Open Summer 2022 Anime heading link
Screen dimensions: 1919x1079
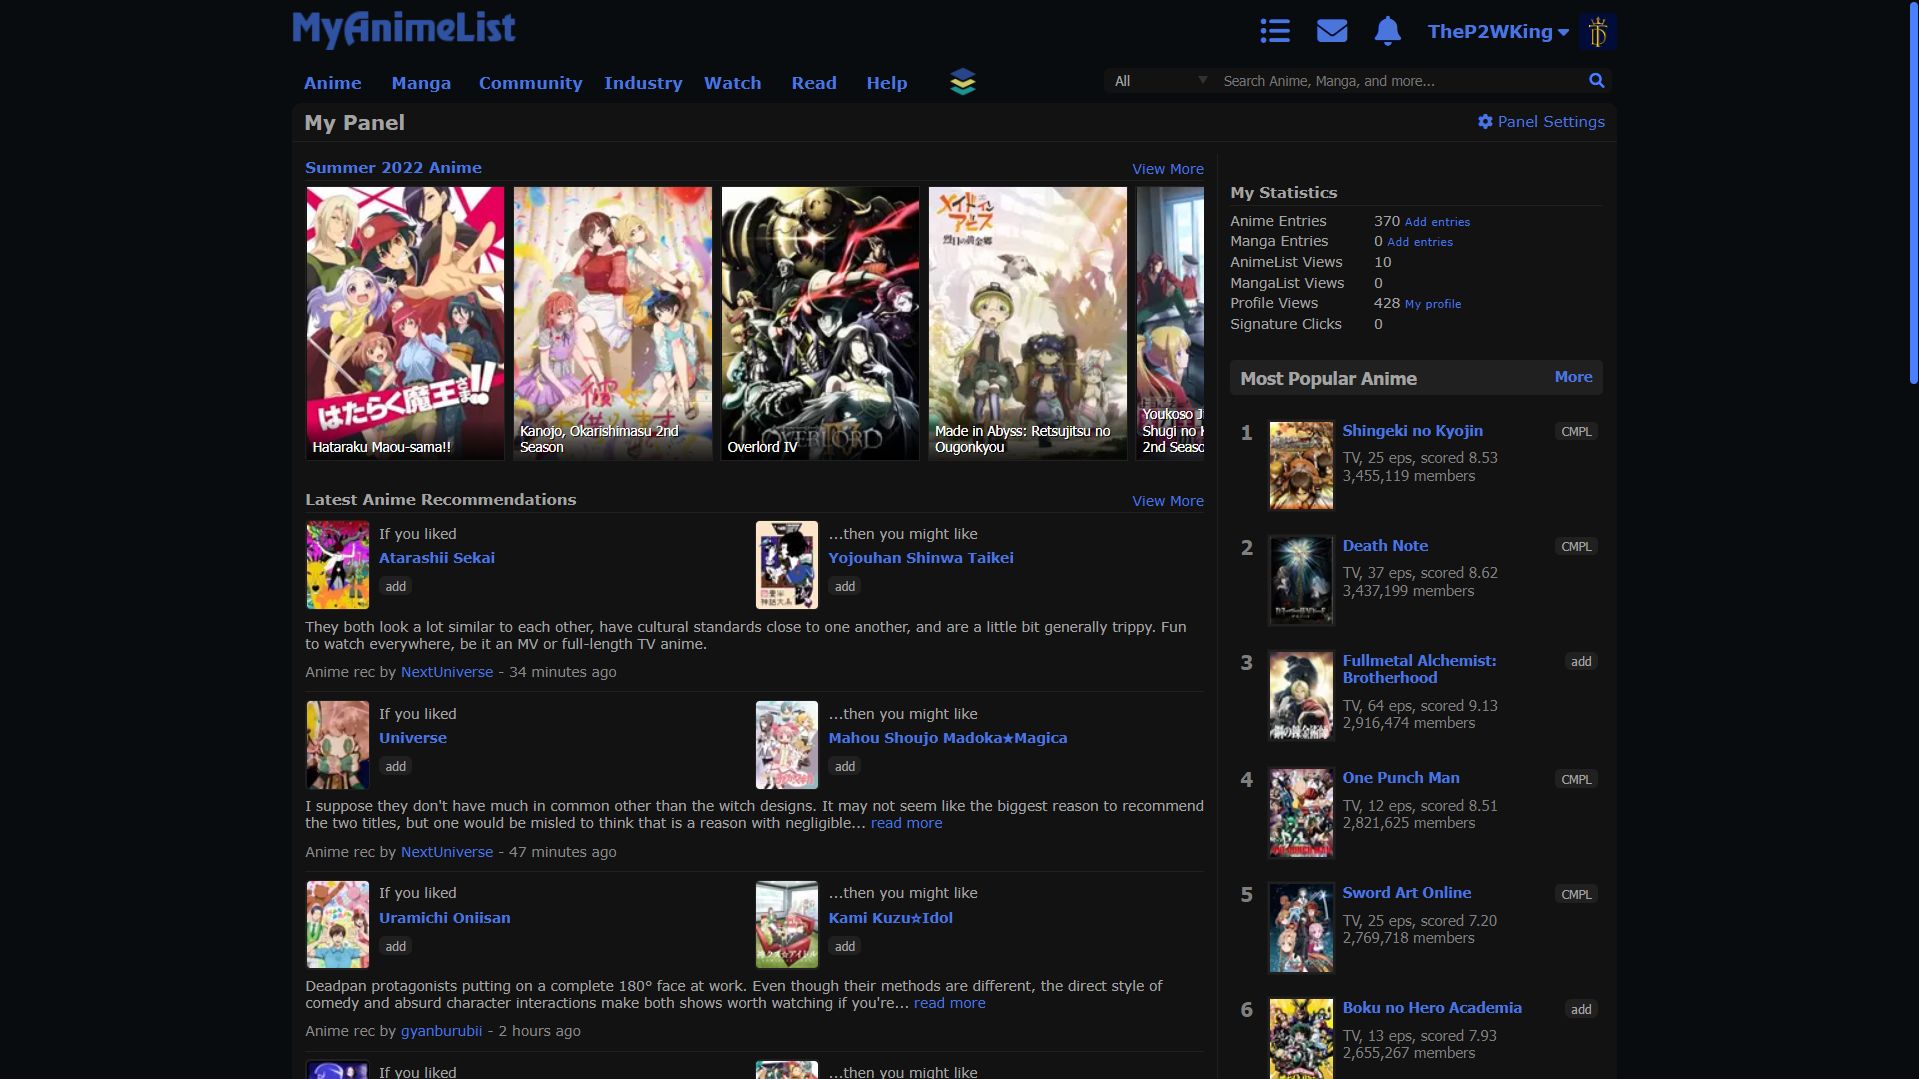(x=393, y=168)
